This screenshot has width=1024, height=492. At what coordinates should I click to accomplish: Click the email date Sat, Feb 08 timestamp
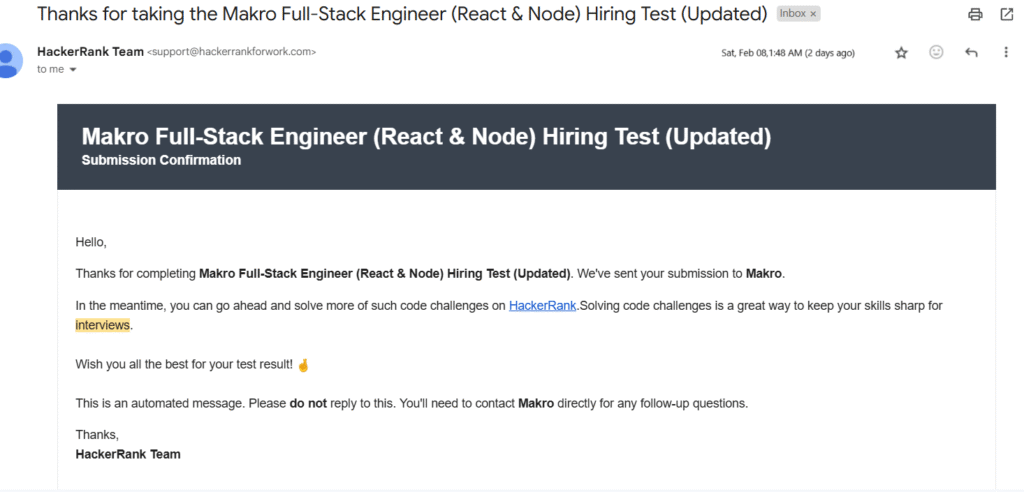click(x=788, y=53)
